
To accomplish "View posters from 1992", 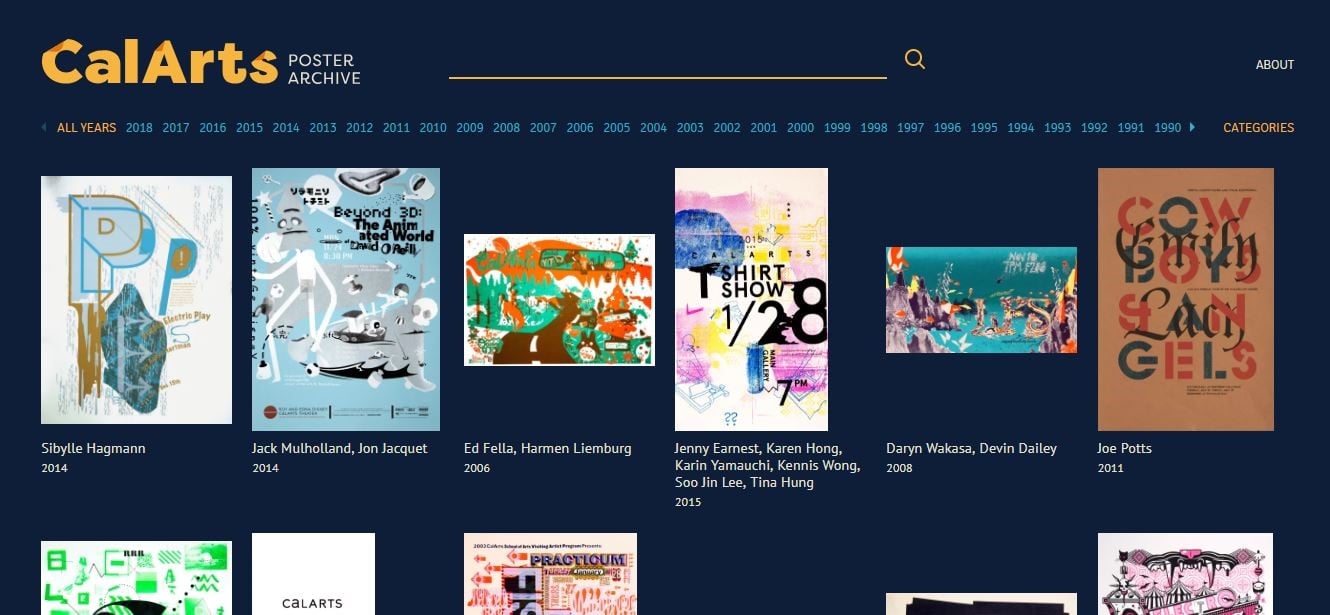I will (x=1094, y=128).
